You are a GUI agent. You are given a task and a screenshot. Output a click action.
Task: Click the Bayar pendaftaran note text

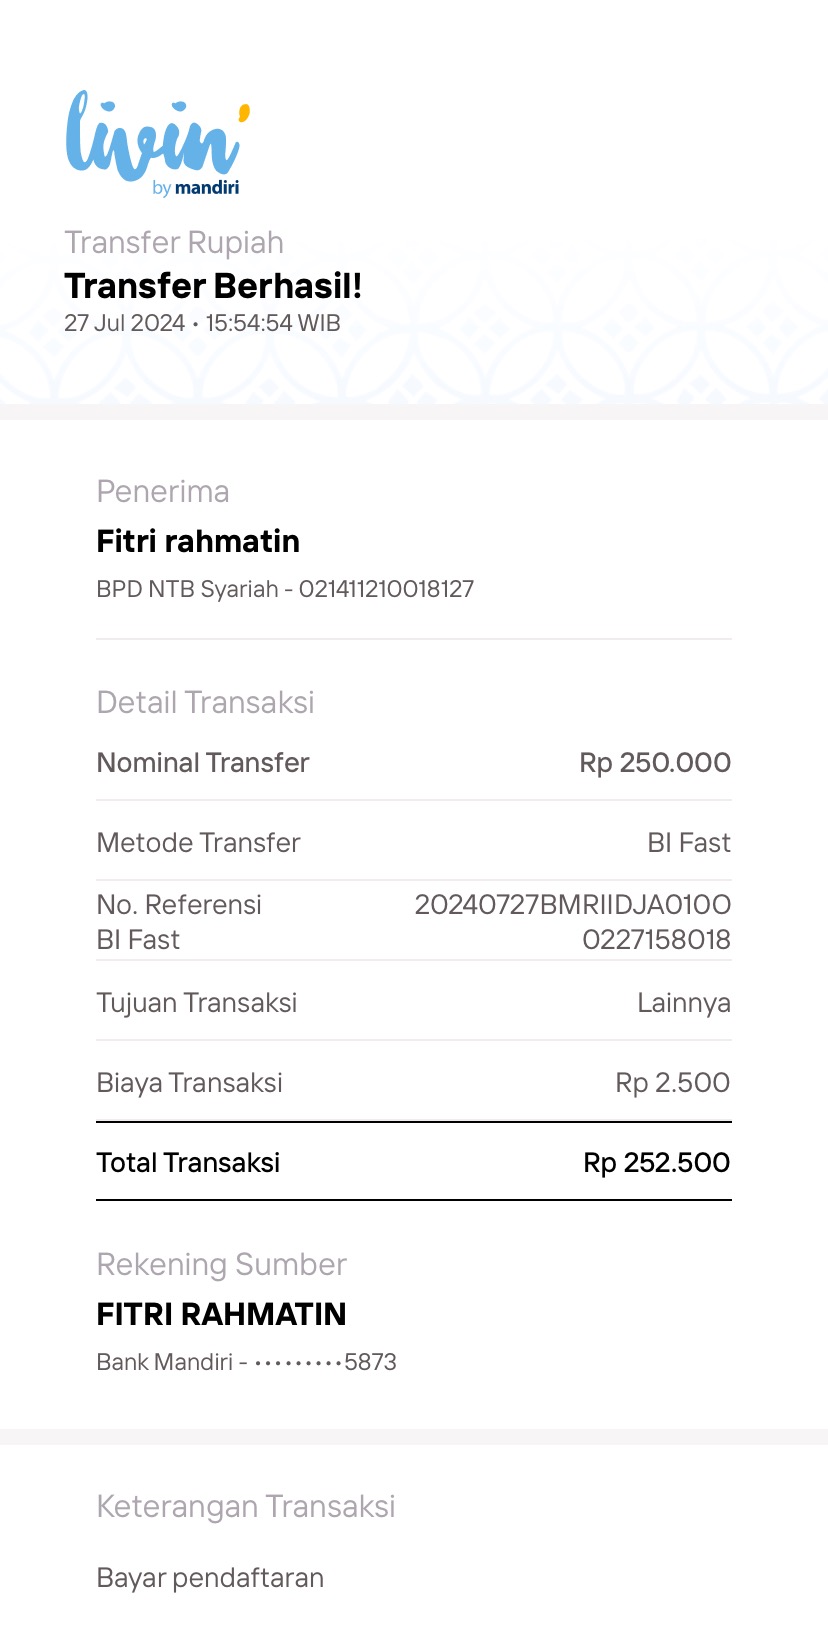pos(210,1578)
